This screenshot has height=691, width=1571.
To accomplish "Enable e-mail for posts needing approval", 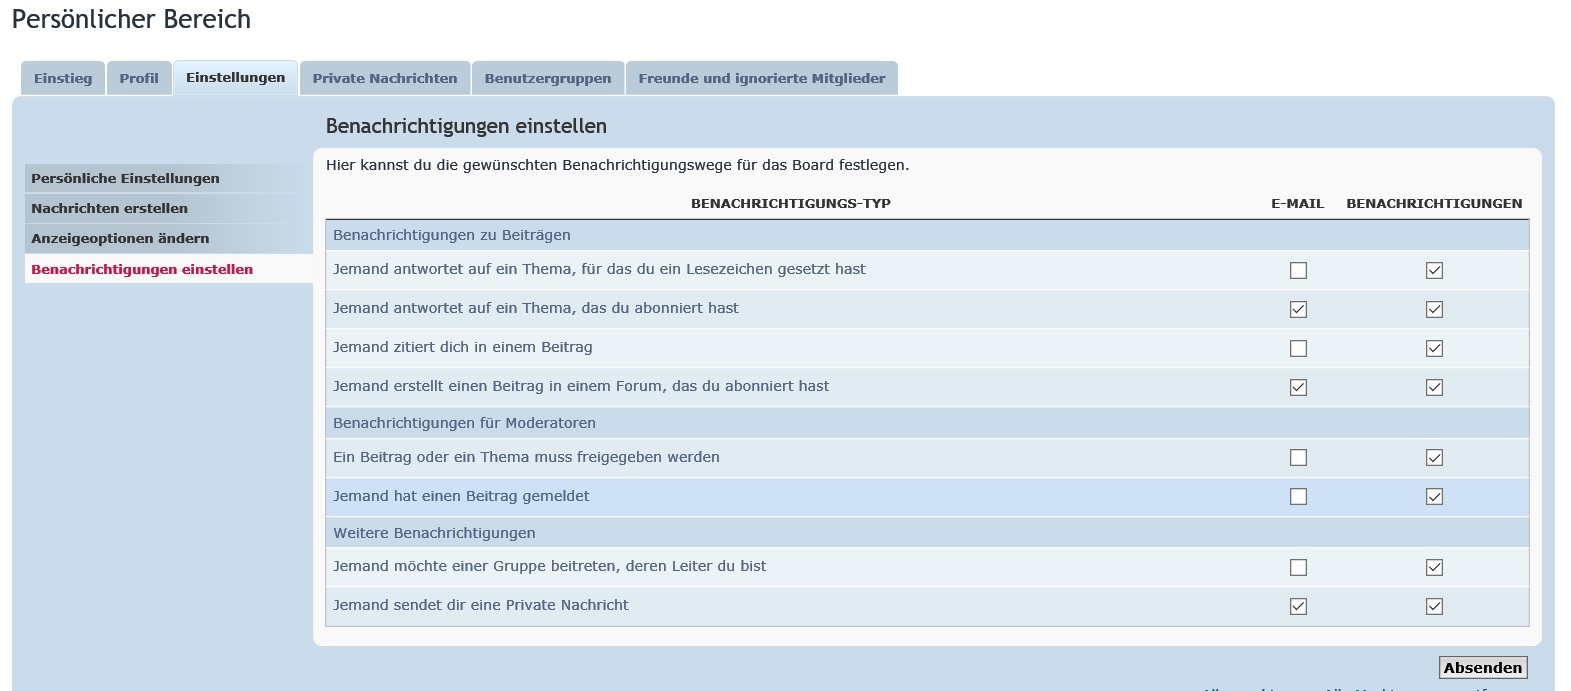I will click(1298, 457).
